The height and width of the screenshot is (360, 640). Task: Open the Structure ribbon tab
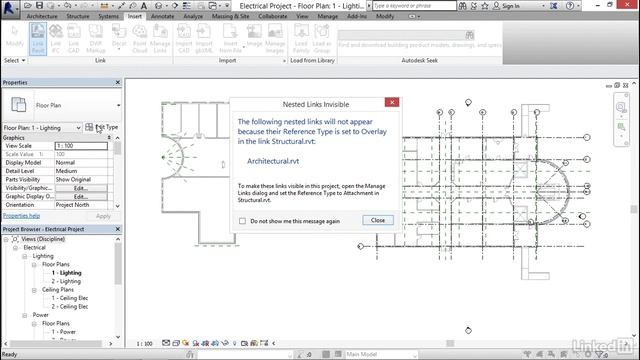point(78,16)
